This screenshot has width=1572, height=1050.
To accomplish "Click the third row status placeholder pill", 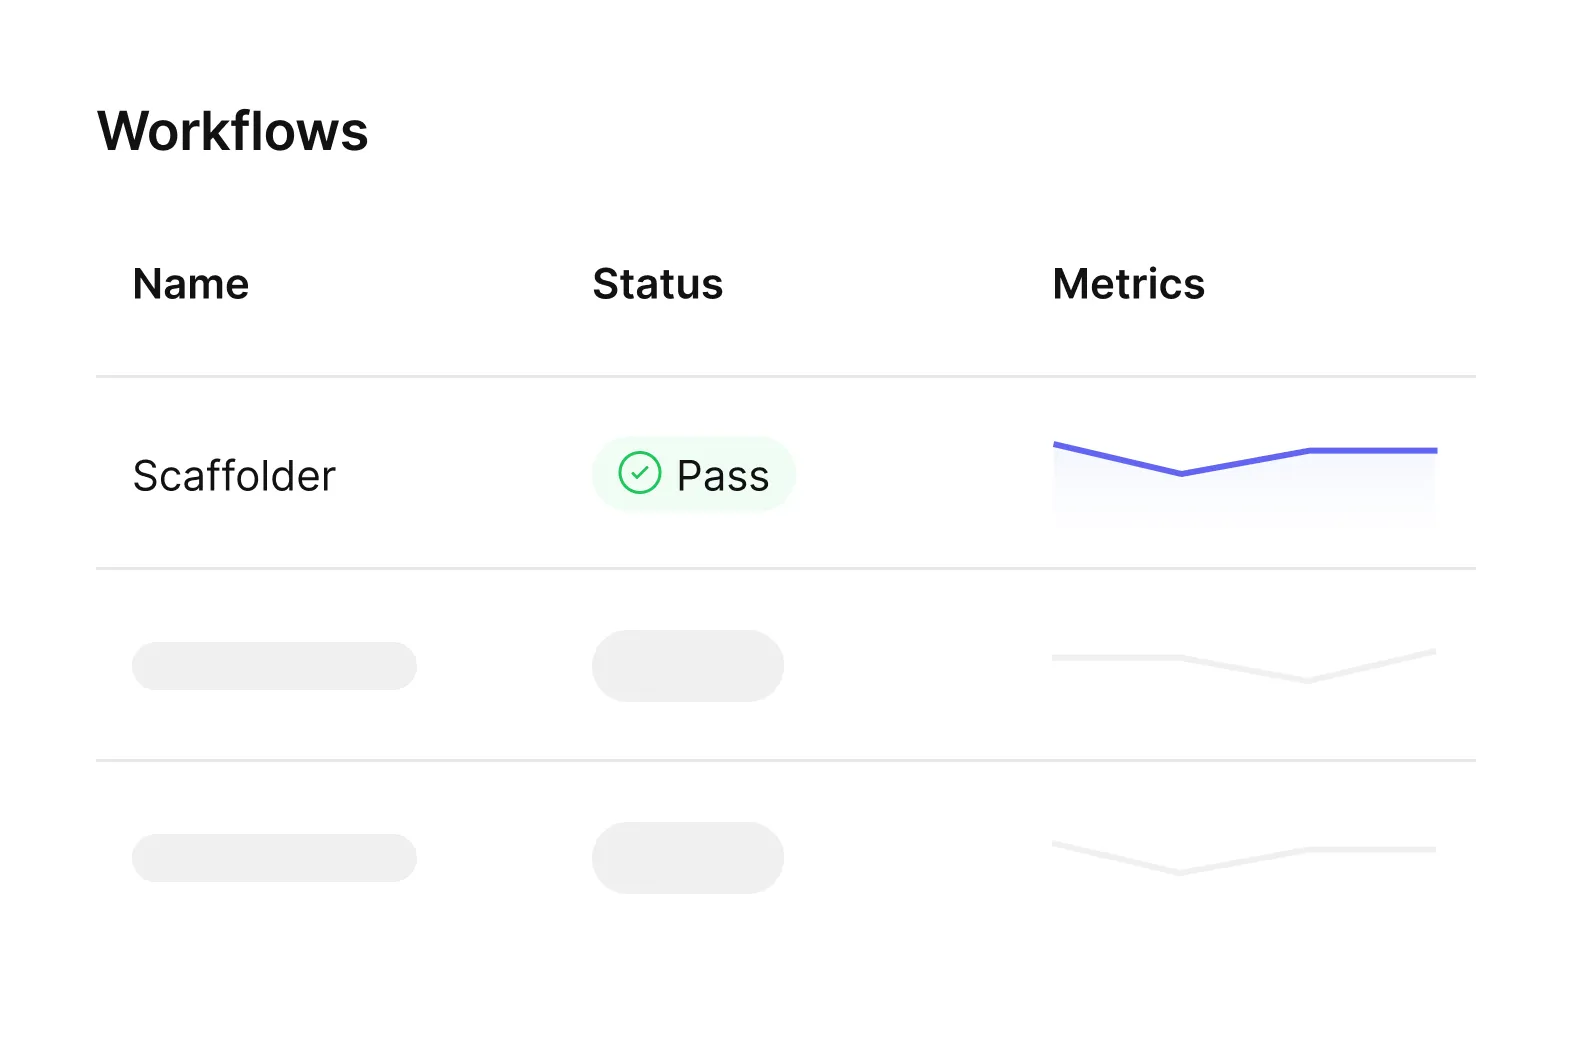I will click(688, 858).
